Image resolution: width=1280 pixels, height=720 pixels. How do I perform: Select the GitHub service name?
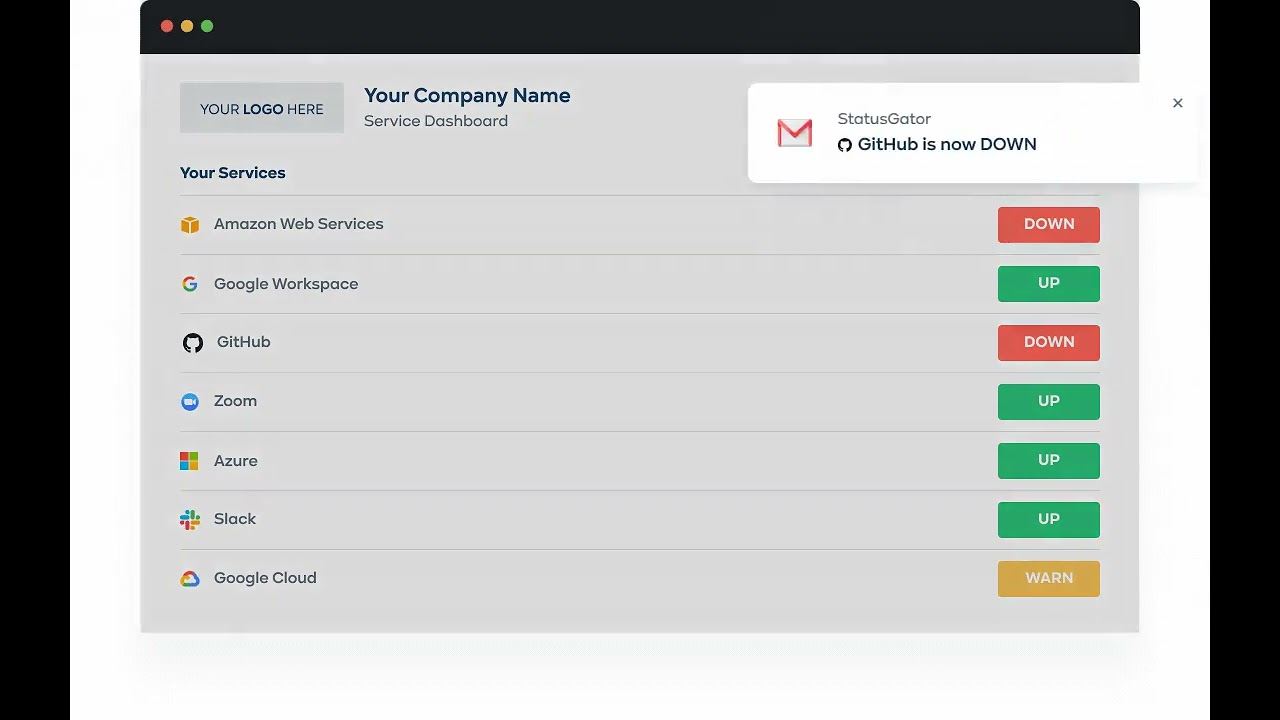pos(244,342)
